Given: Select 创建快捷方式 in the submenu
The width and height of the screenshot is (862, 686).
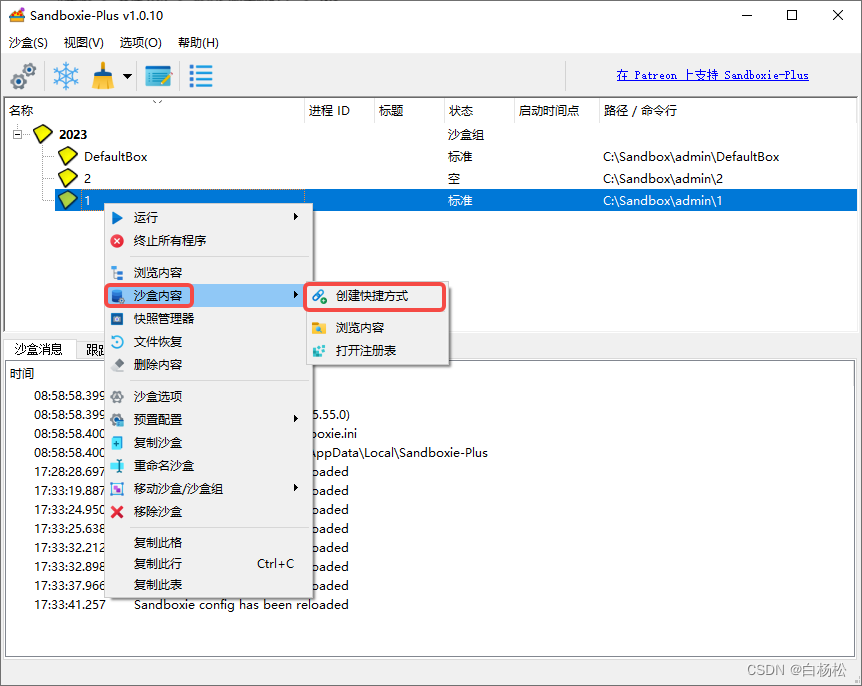Looking at the screenshot, I should click(377, 296).
